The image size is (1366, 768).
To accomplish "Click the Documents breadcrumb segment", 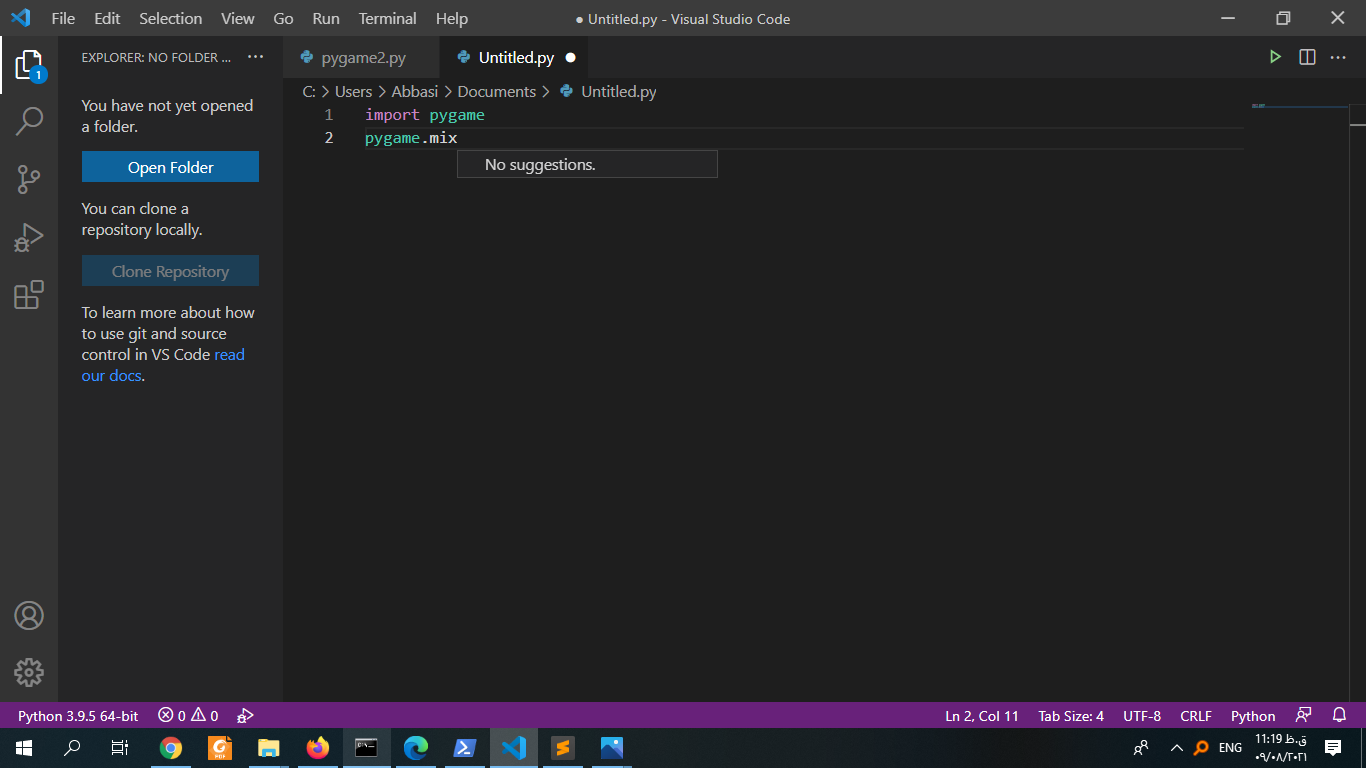I will coord(497,91).
